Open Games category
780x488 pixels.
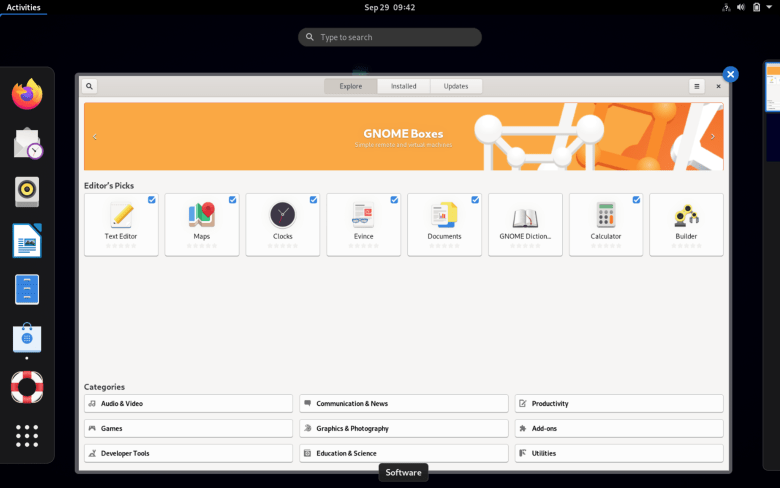(189, 428)
